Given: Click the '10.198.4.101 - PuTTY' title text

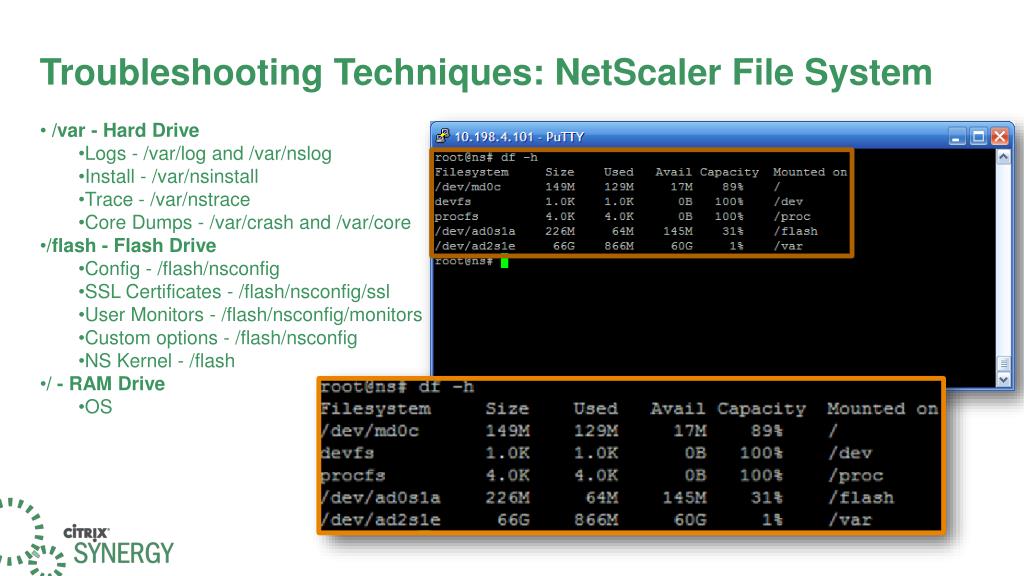Looking at the screenshot, I should click(519, 136).
